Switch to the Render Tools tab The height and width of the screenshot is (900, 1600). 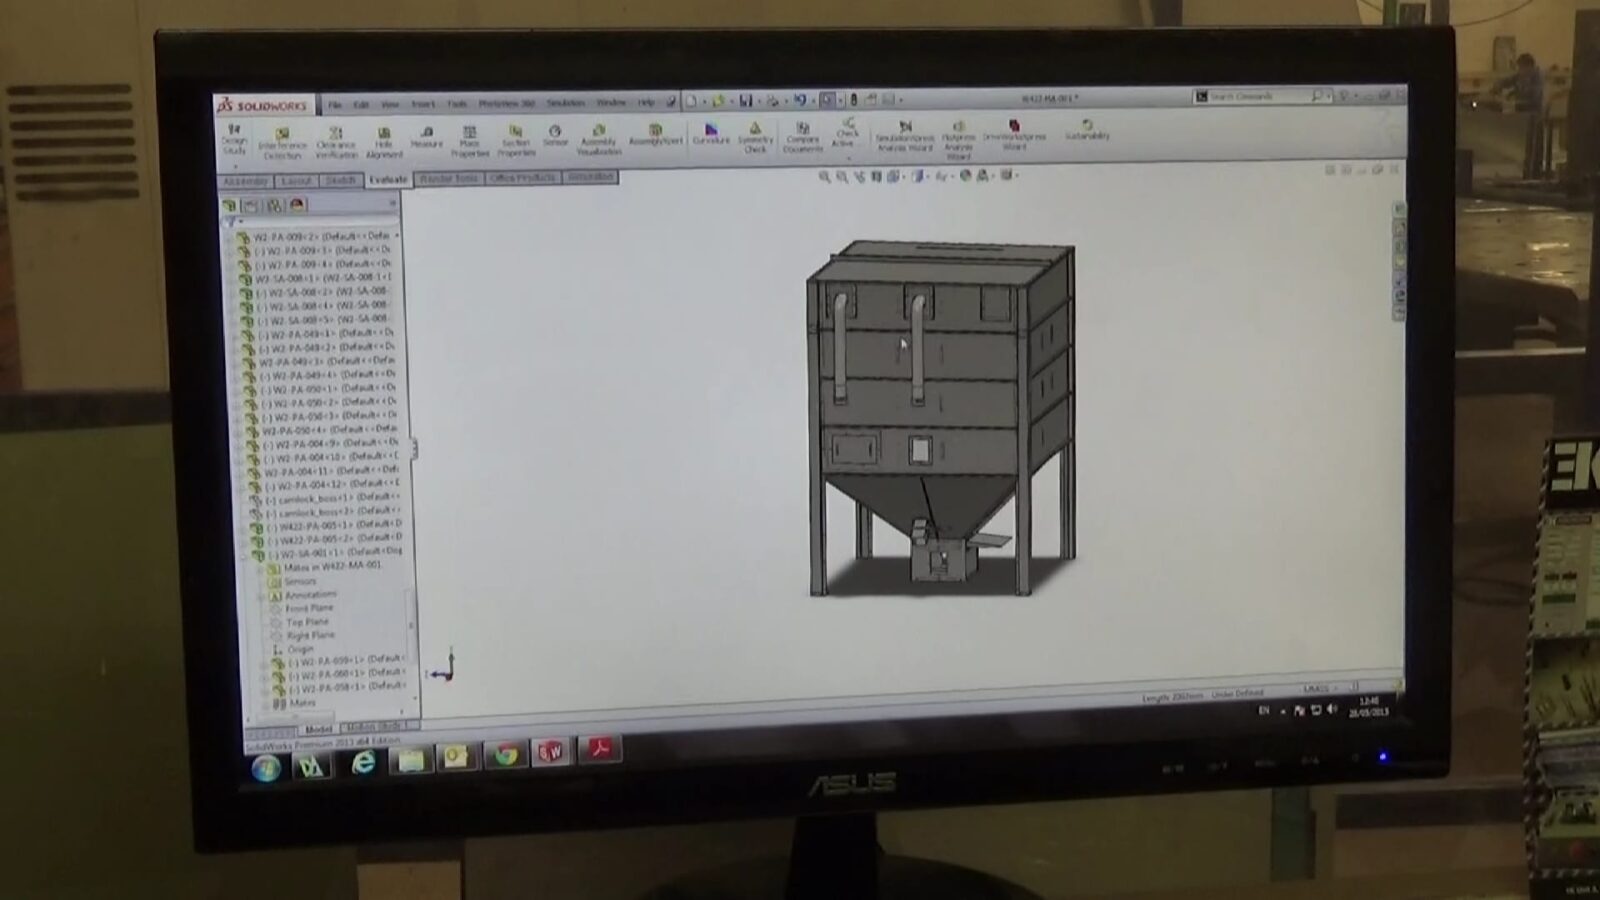pyautogui.click(x=448, y=178)
